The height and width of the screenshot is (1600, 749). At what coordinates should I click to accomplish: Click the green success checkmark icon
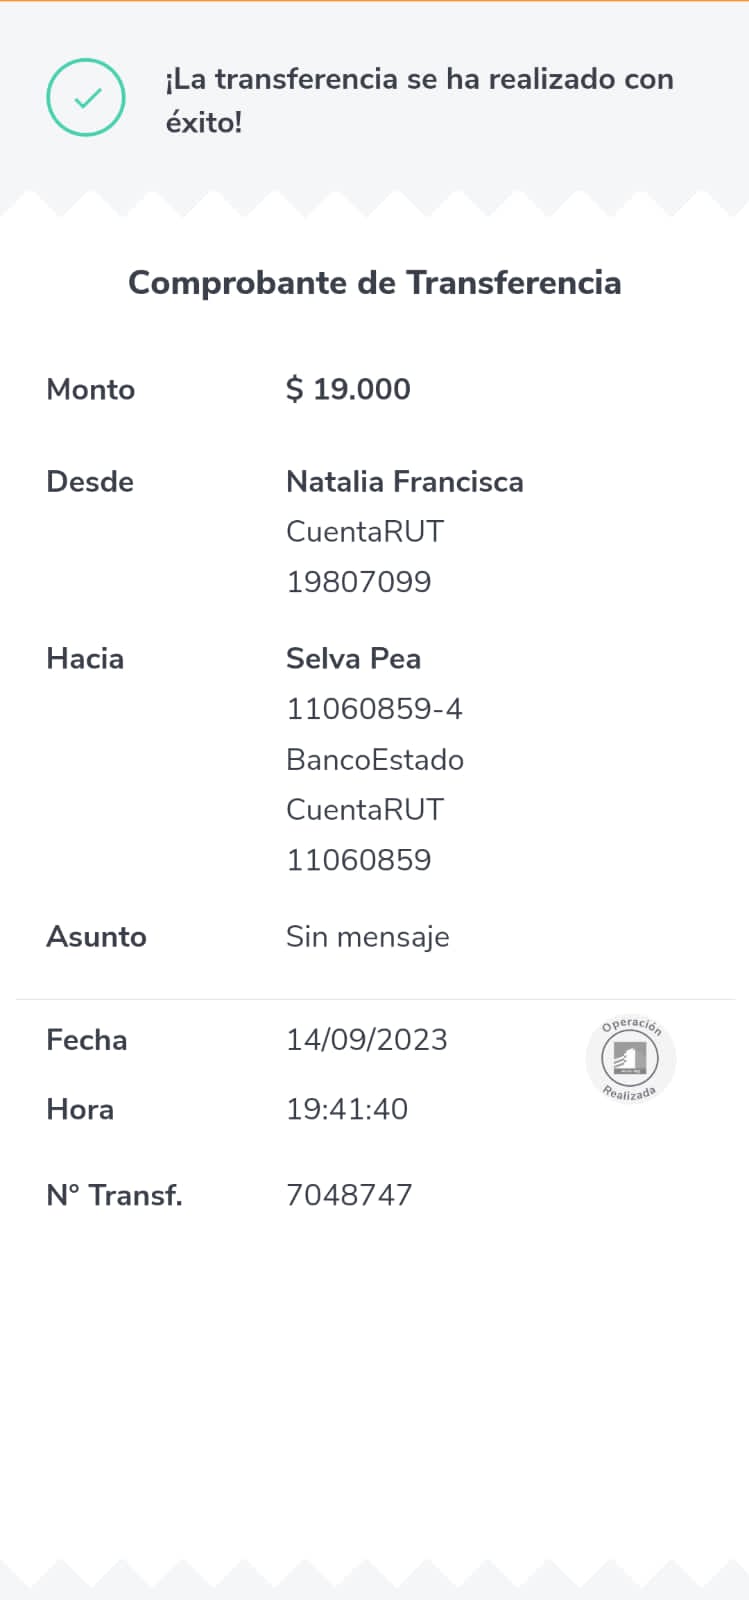(86, 98)
